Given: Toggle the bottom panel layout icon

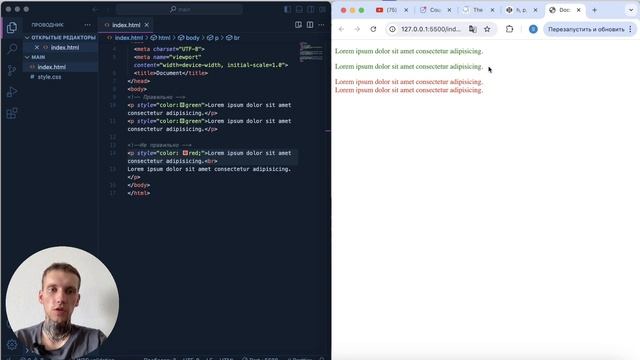Looking at the screenshot, I should click(299, 9).
